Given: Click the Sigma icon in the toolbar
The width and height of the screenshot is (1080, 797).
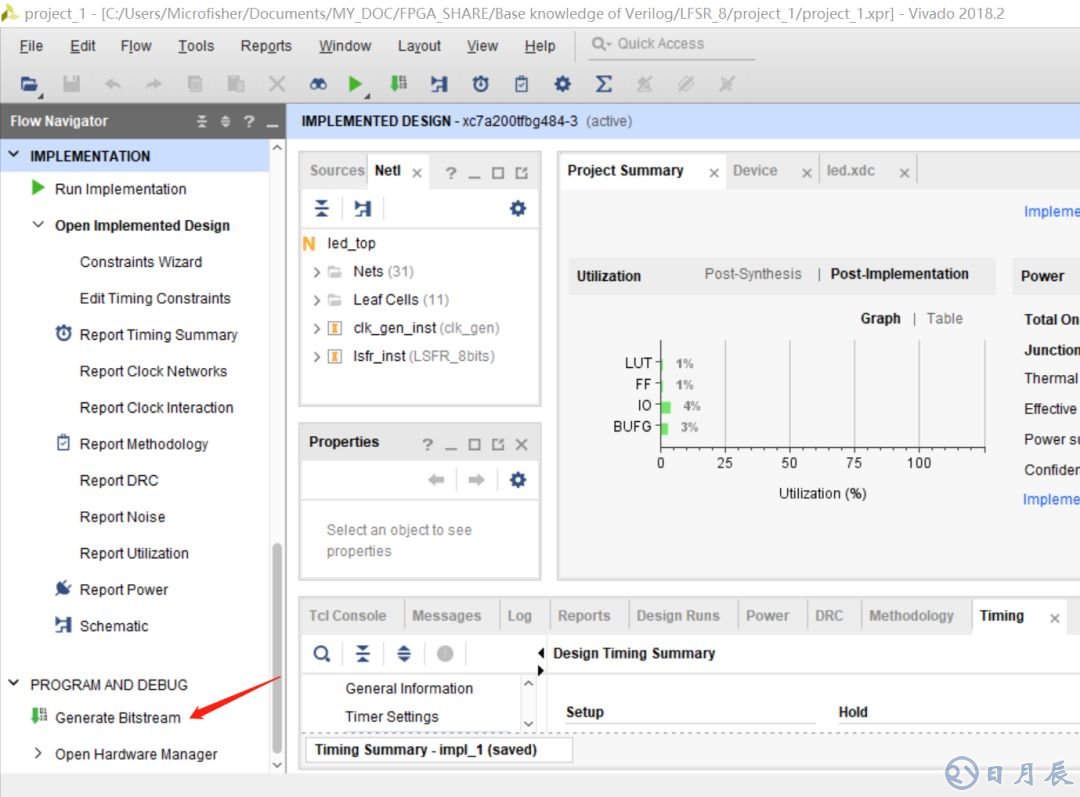Looking at the screenshot, I should (604, 84).
